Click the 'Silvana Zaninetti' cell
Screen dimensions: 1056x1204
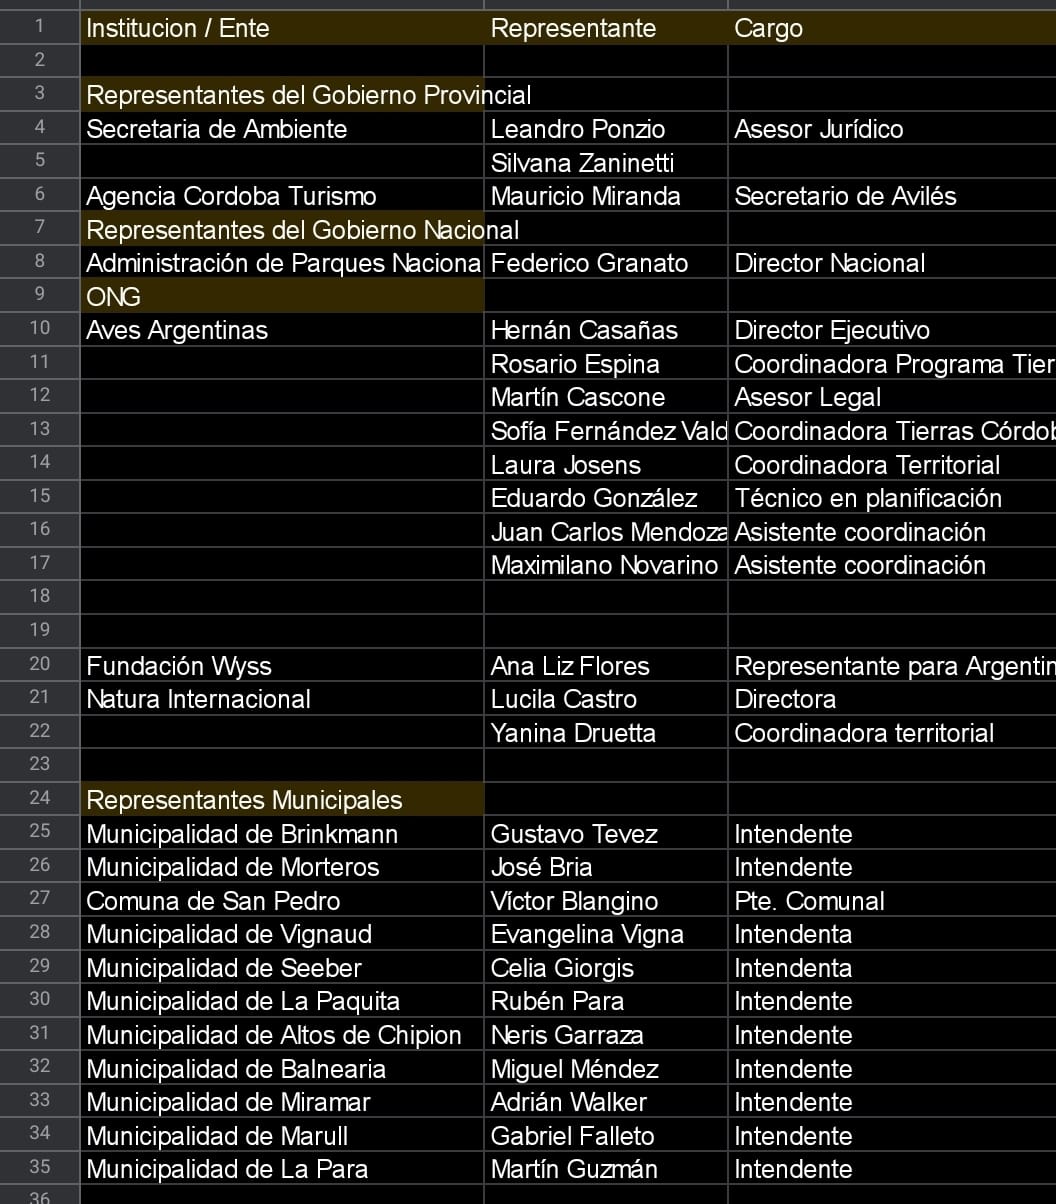[x=606, y=162]
